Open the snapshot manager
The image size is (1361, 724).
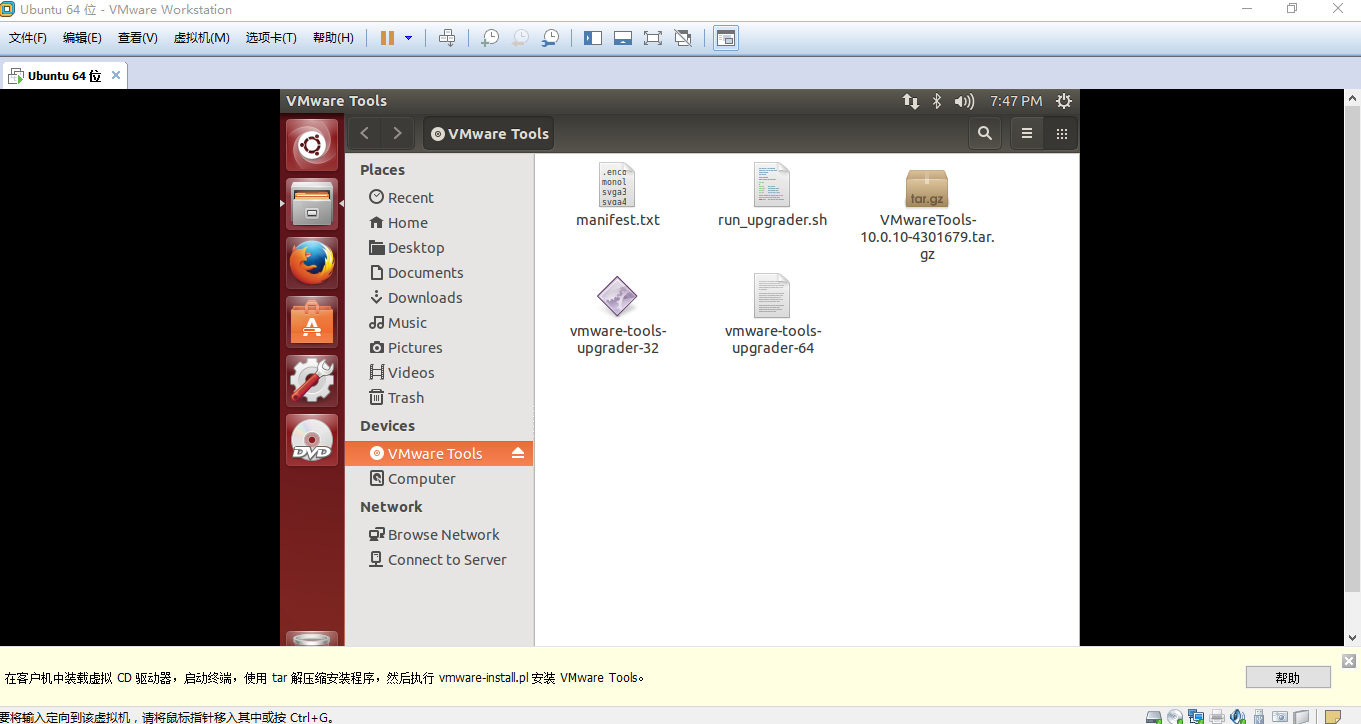click(550, 38)
